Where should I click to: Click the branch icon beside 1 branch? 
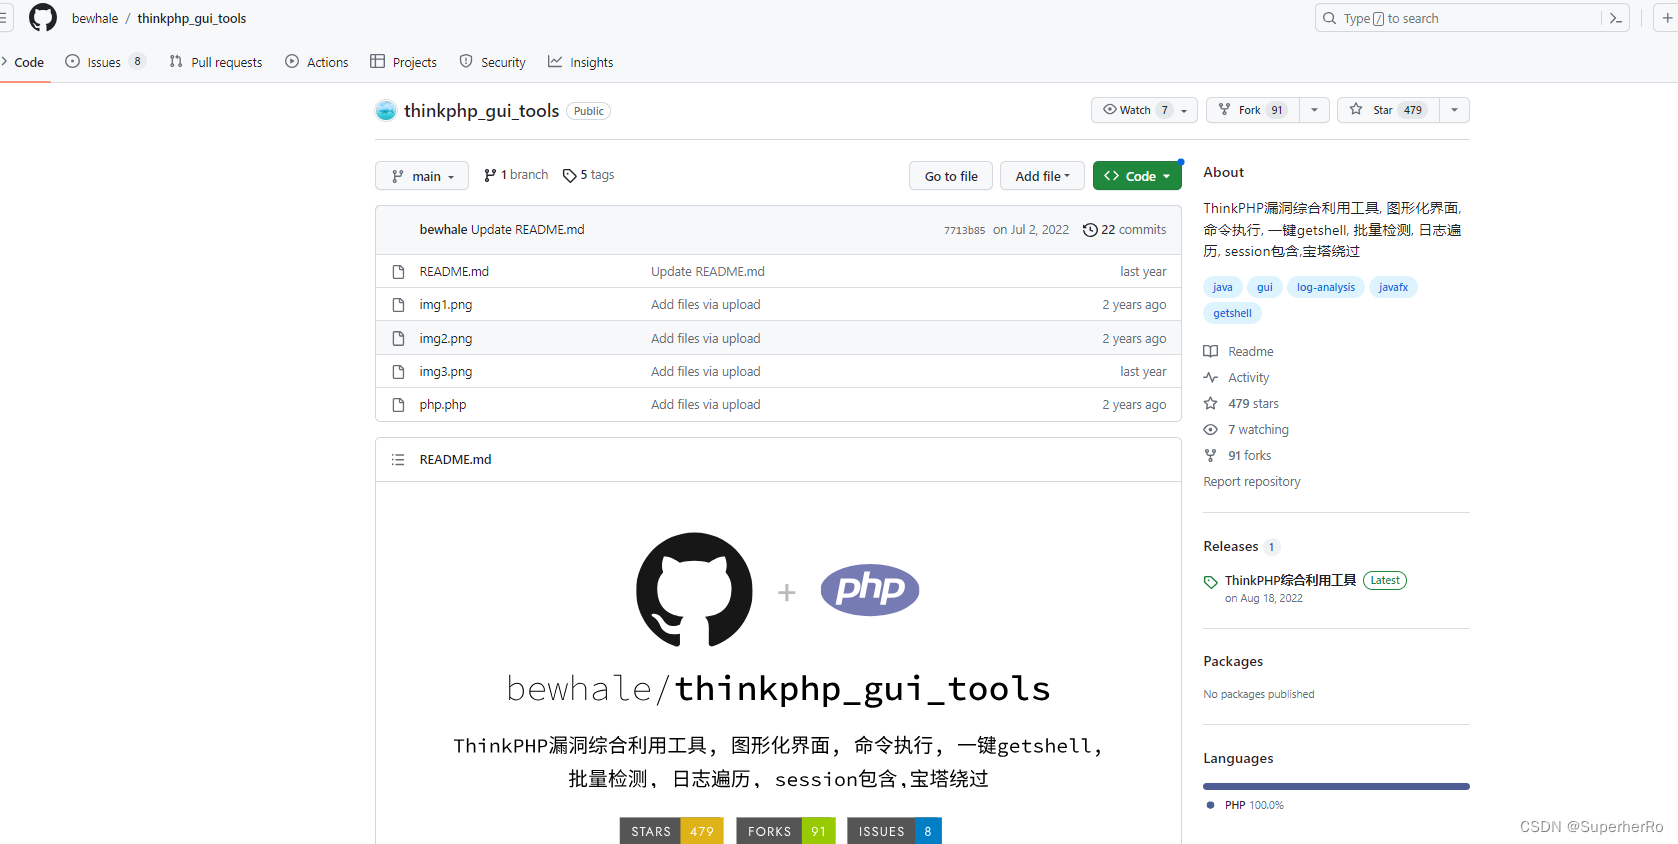point(490,175)
